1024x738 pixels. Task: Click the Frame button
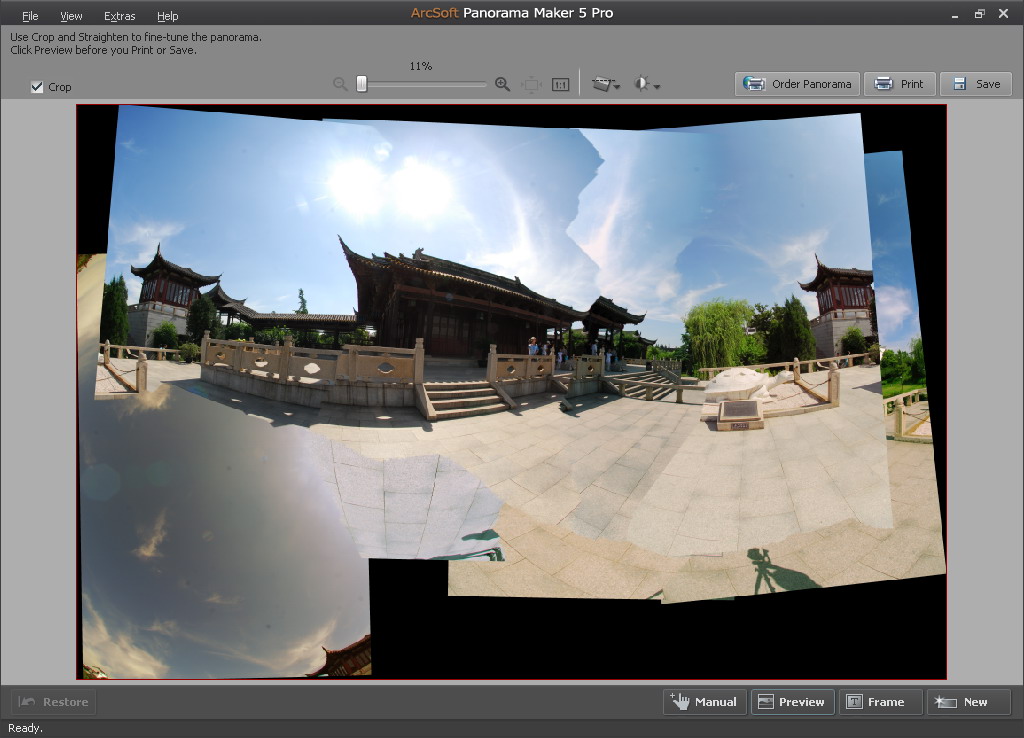(x=876, y=702)
